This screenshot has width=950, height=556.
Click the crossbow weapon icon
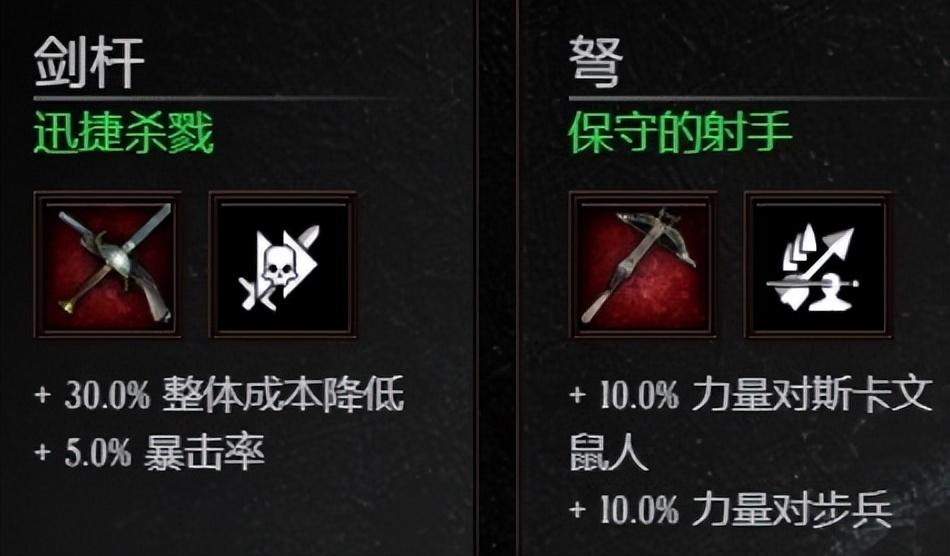coord(643,264)
